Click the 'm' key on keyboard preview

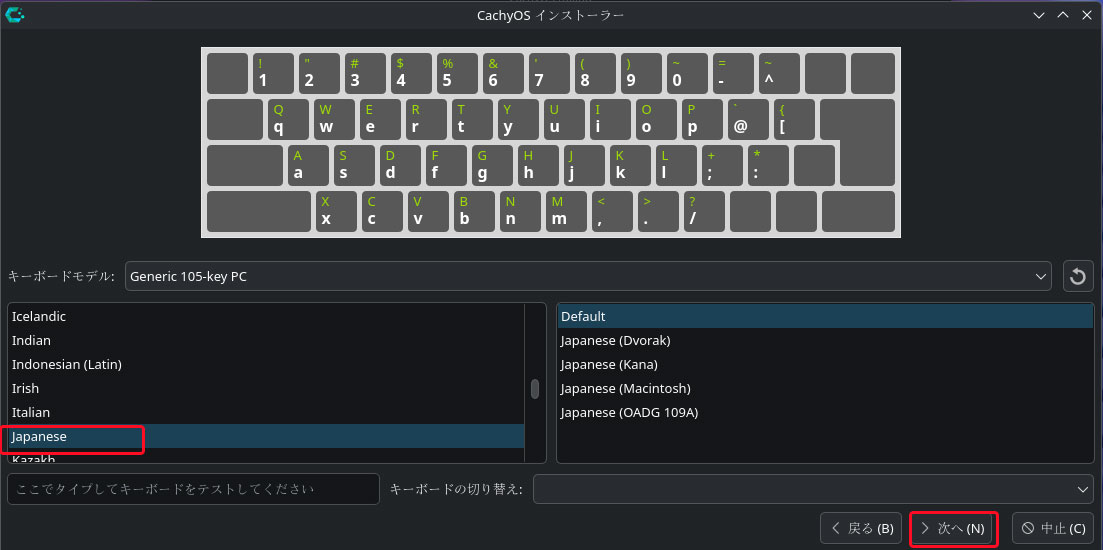pyautogui.click(x=566, y=212)
